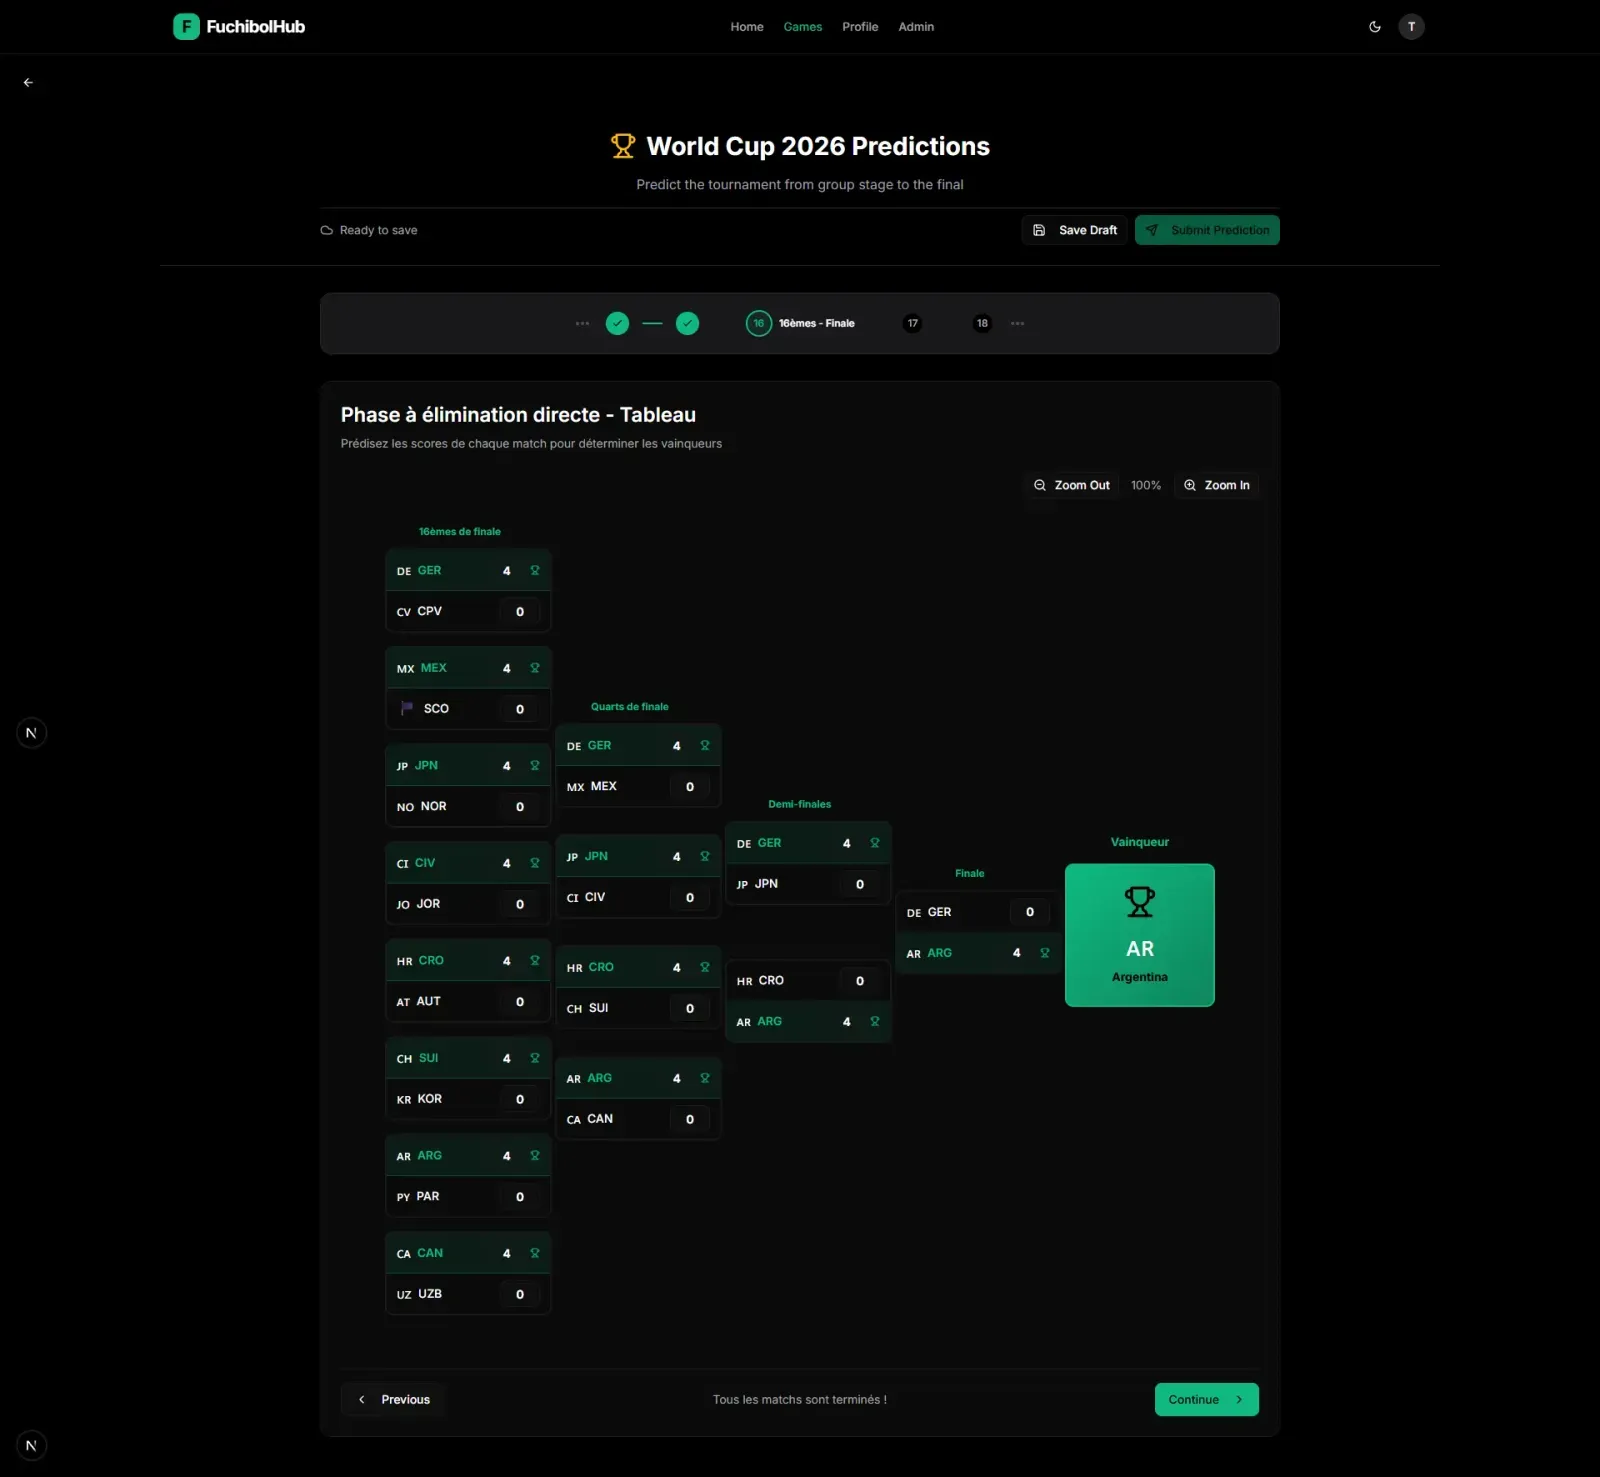Select step 17 in the stepper
The width and height of the screenshot is (1600, 1477).
click(x=912, y=323)
